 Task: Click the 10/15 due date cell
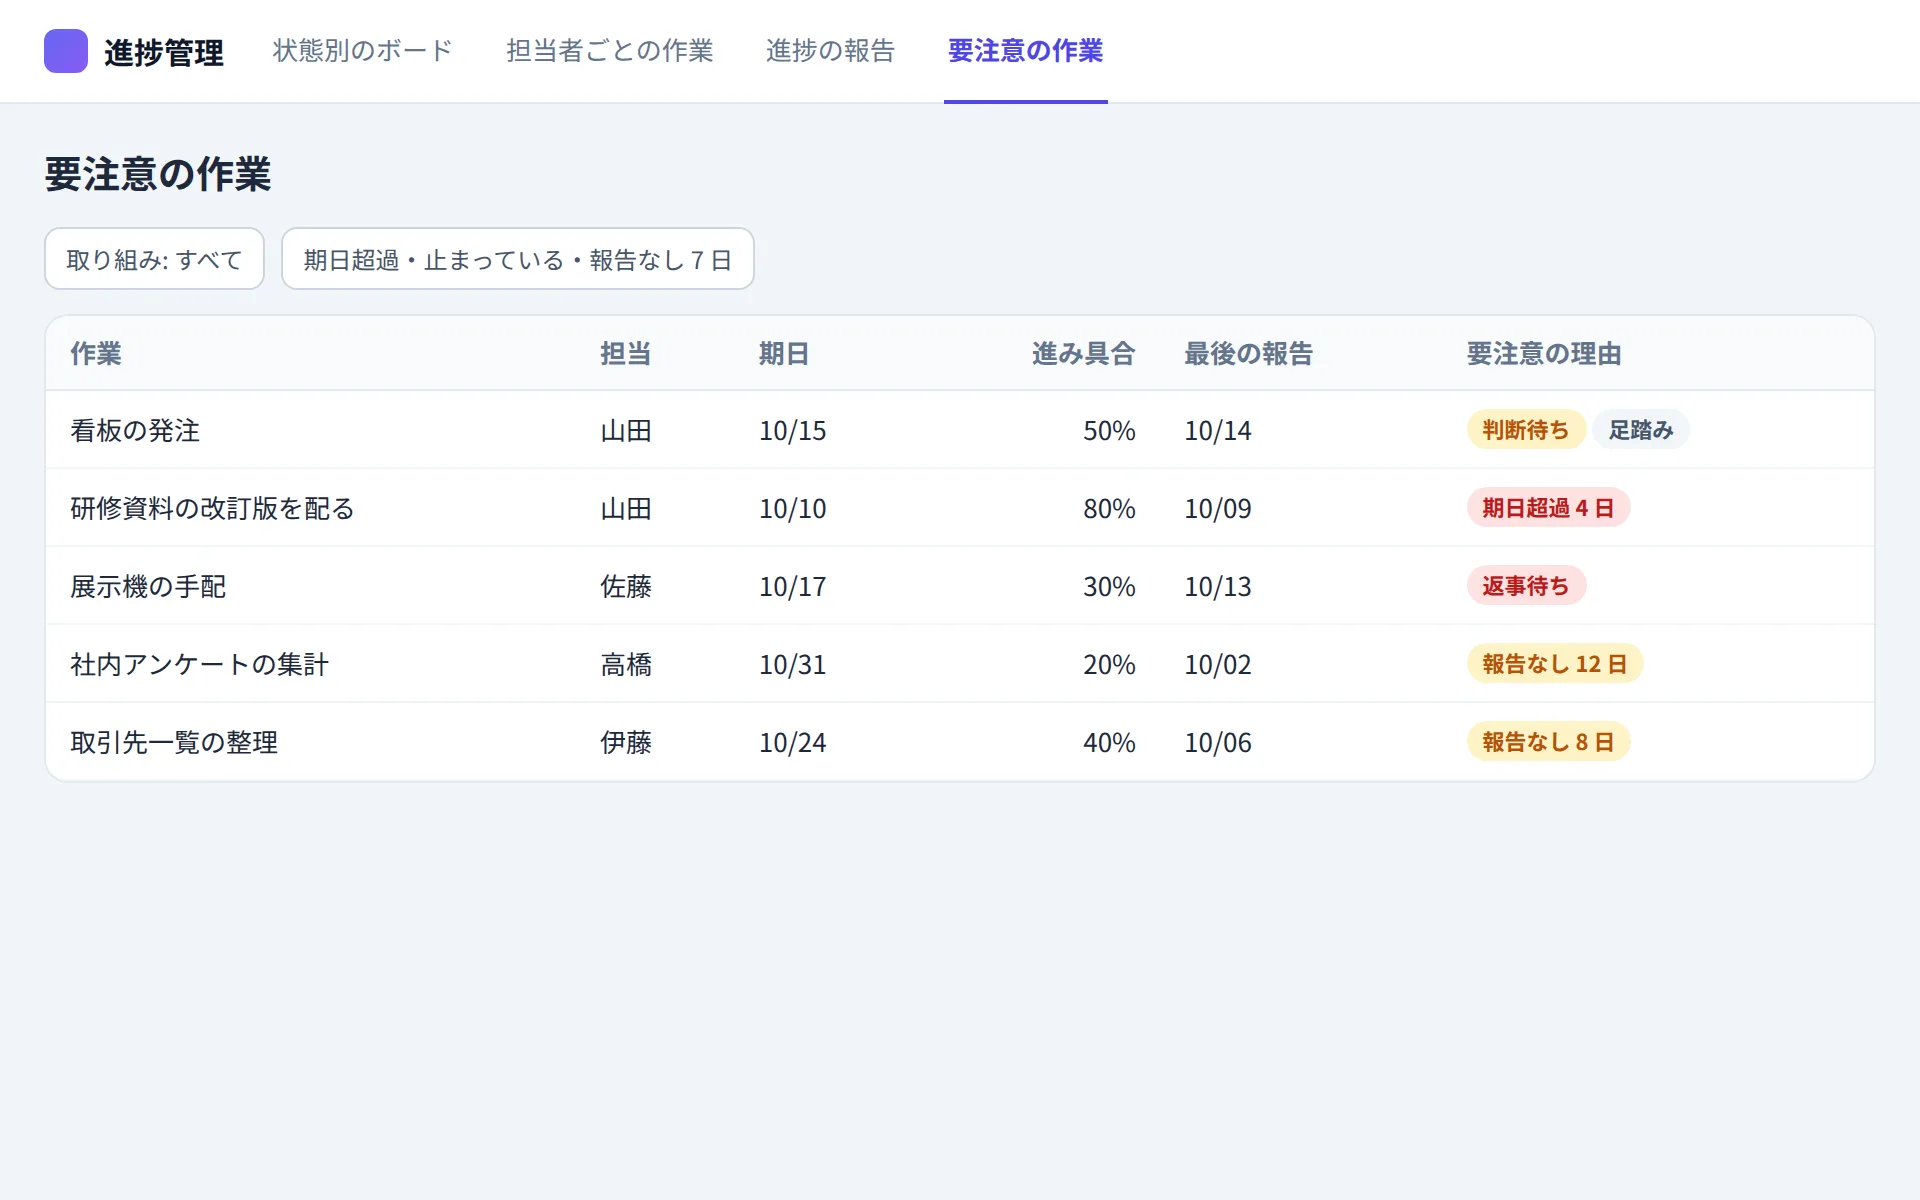[x=793, y=431]
